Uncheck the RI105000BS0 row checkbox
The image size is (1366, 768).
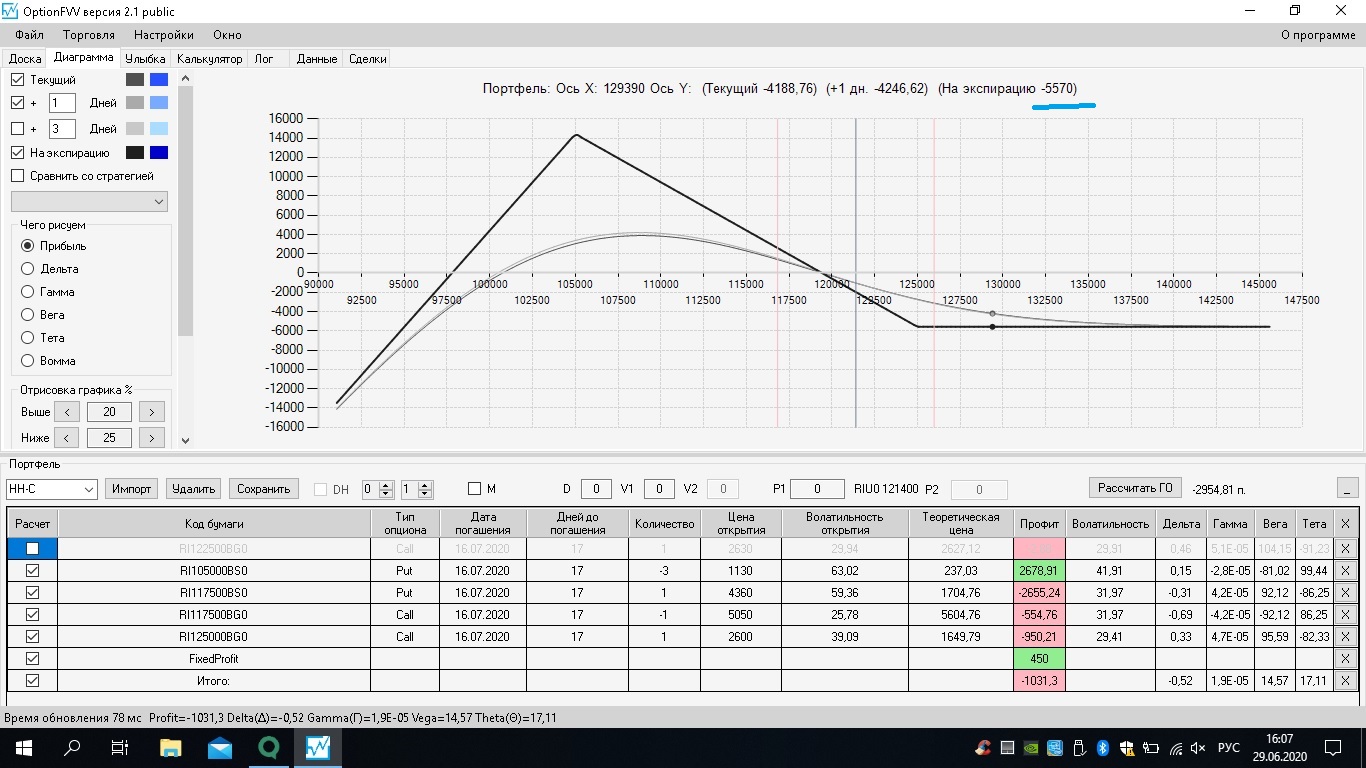tap(33, 571)
